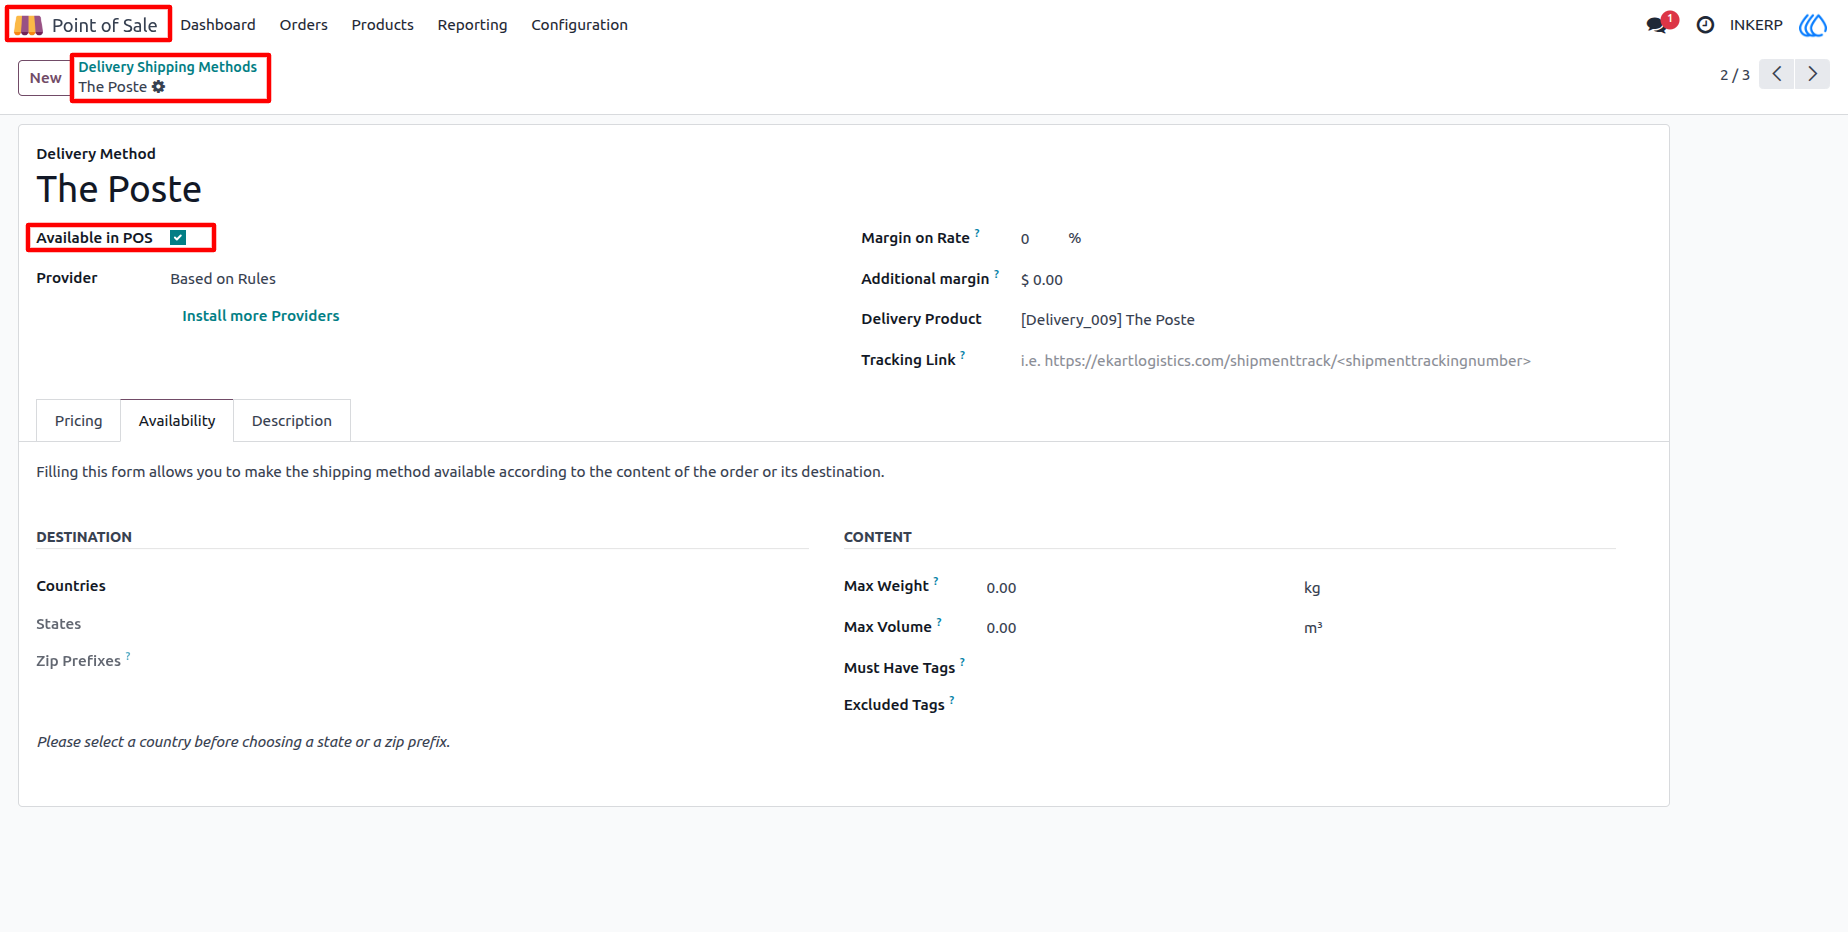The image size is (1848, 932).
Task: Open the messages conversation icon
Action: click(1657, 25)
